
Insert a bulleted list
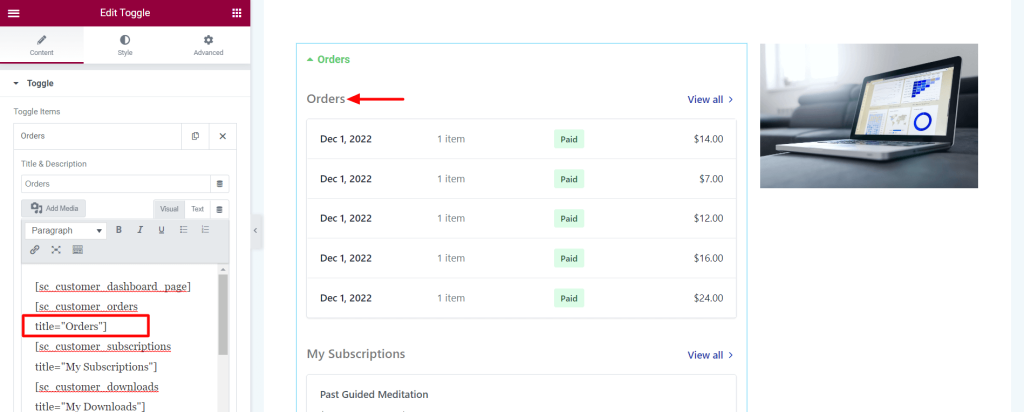pos(183,230)
